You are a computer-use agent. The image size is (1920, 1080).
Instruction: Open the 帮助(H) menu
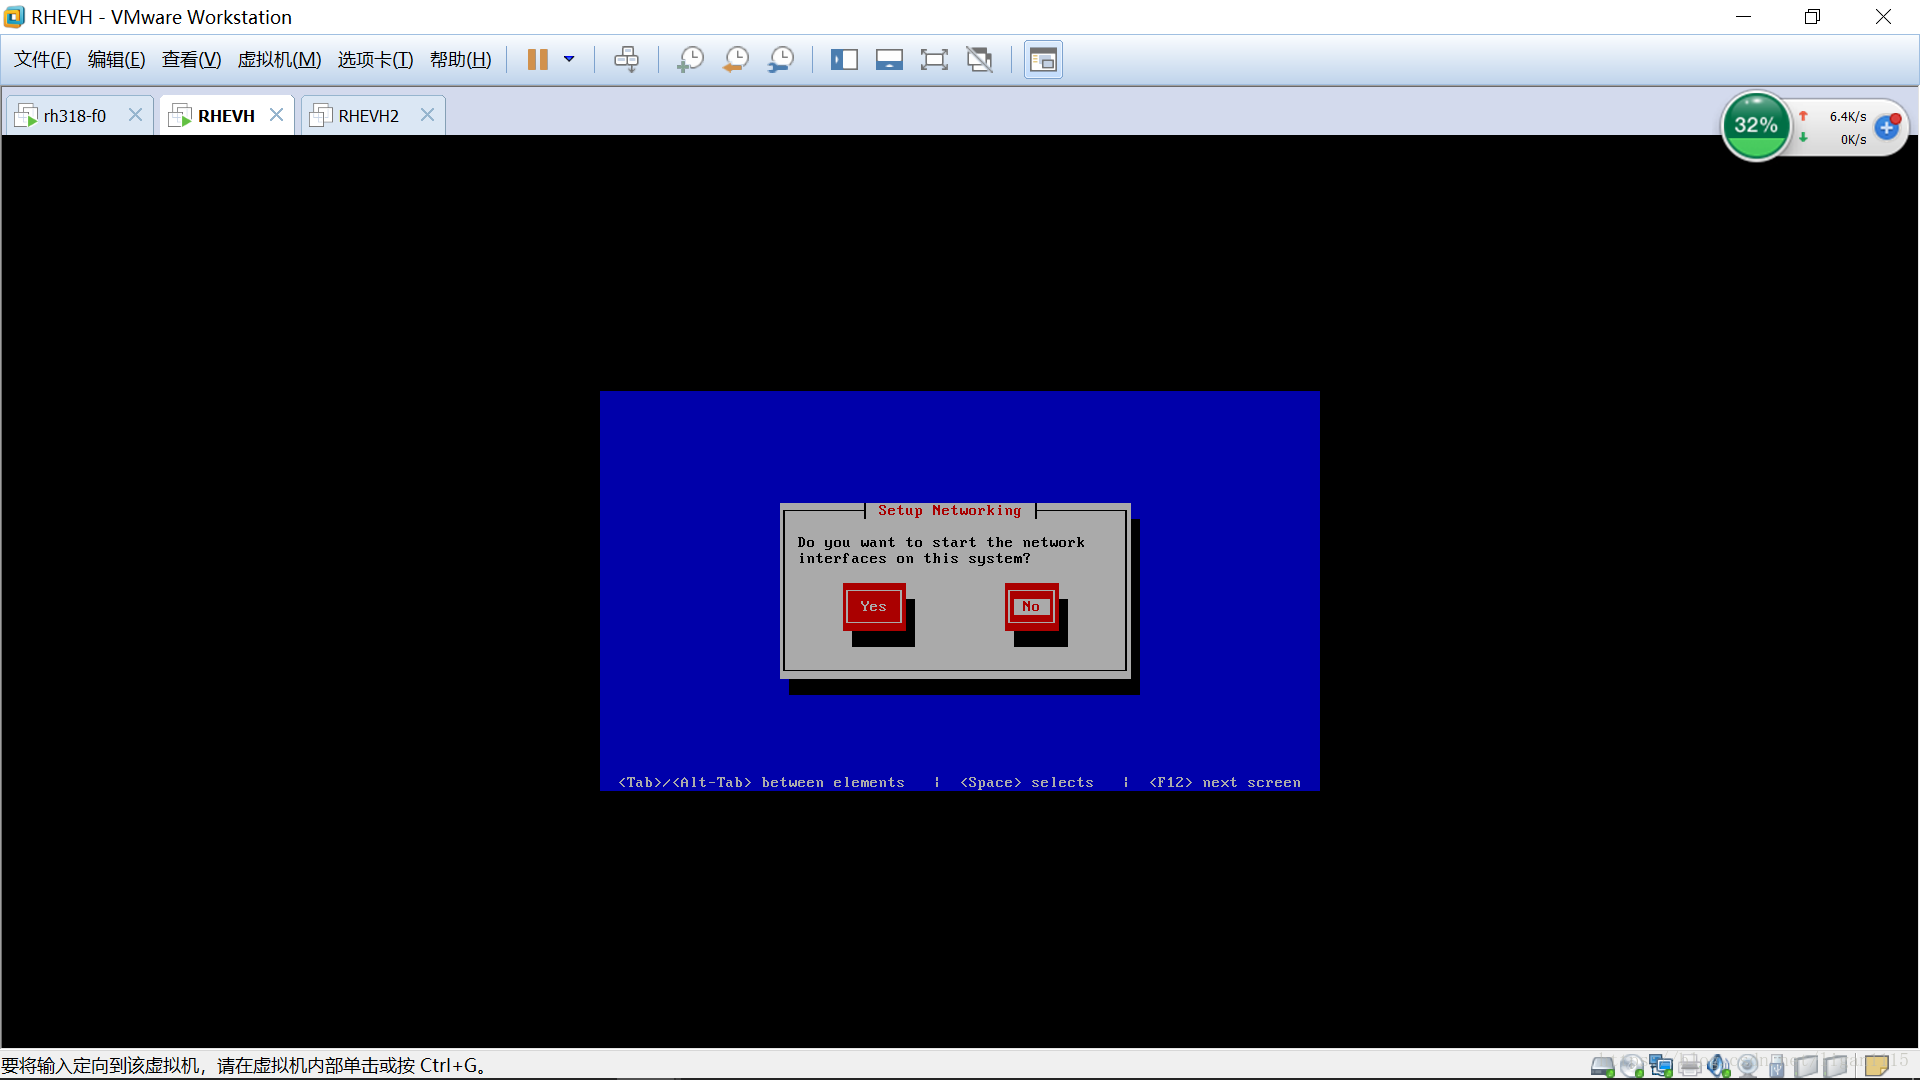461,60
